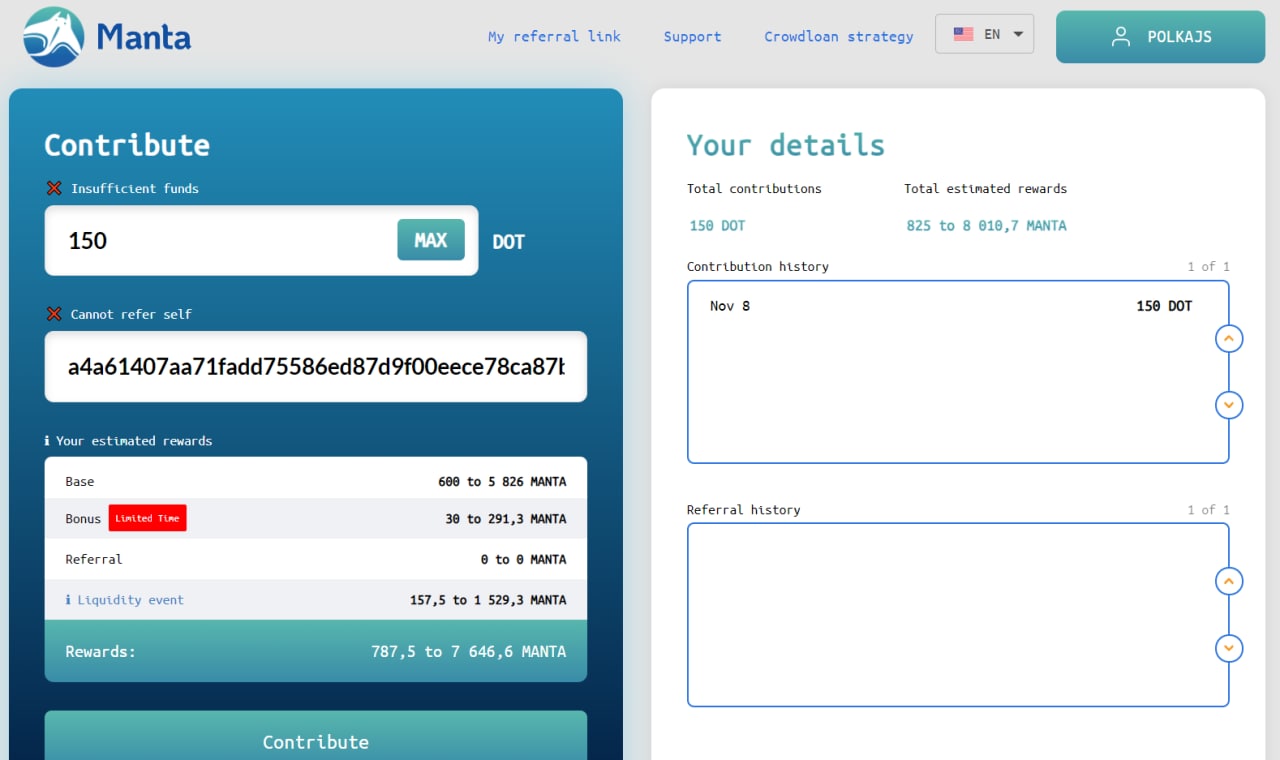1280x760 pixels.
Task: Click the Manta brand name text
Action: pyautogui.click(x=144, y=37)
